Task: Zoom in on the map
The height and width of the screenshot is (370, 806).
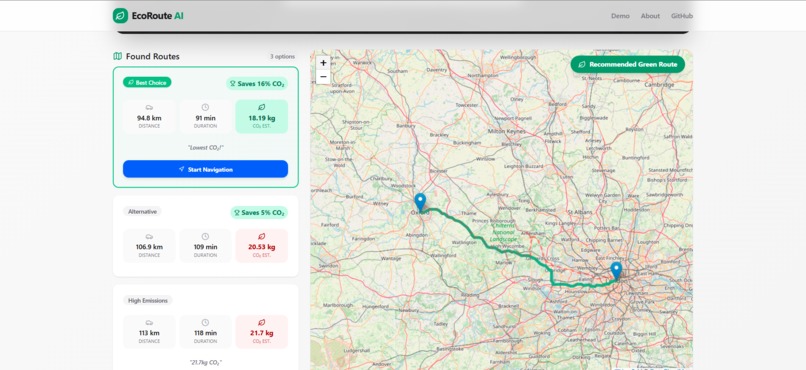Action: click(323, 63)
